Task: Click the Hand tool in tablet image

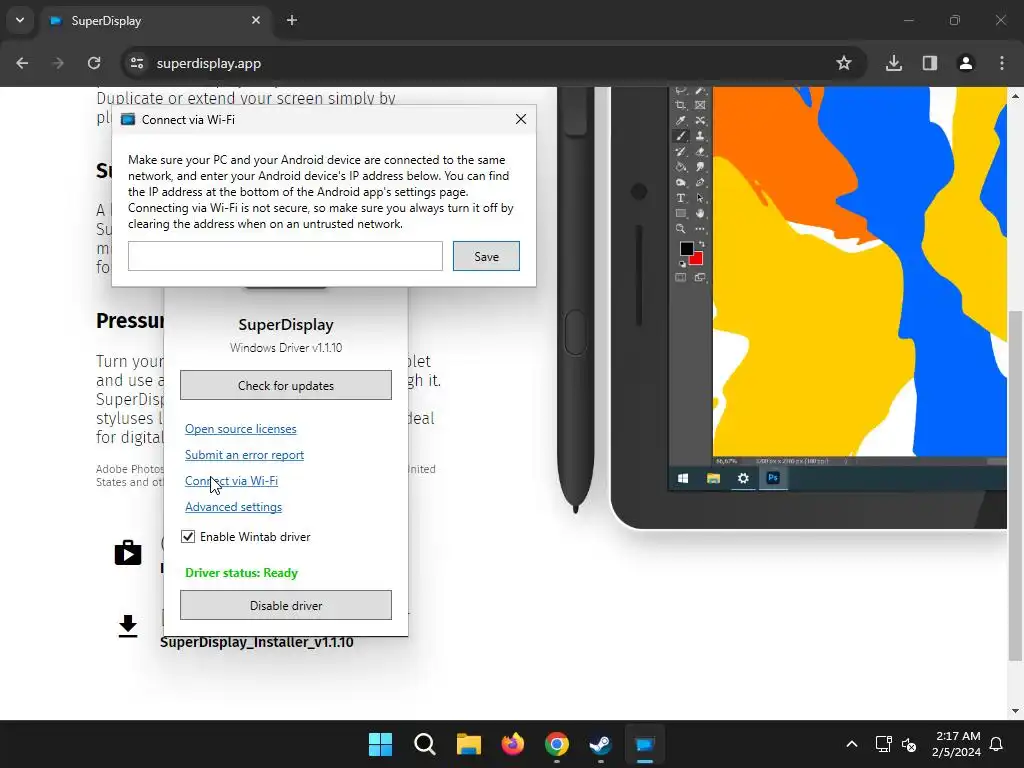Action: (700, 214)
